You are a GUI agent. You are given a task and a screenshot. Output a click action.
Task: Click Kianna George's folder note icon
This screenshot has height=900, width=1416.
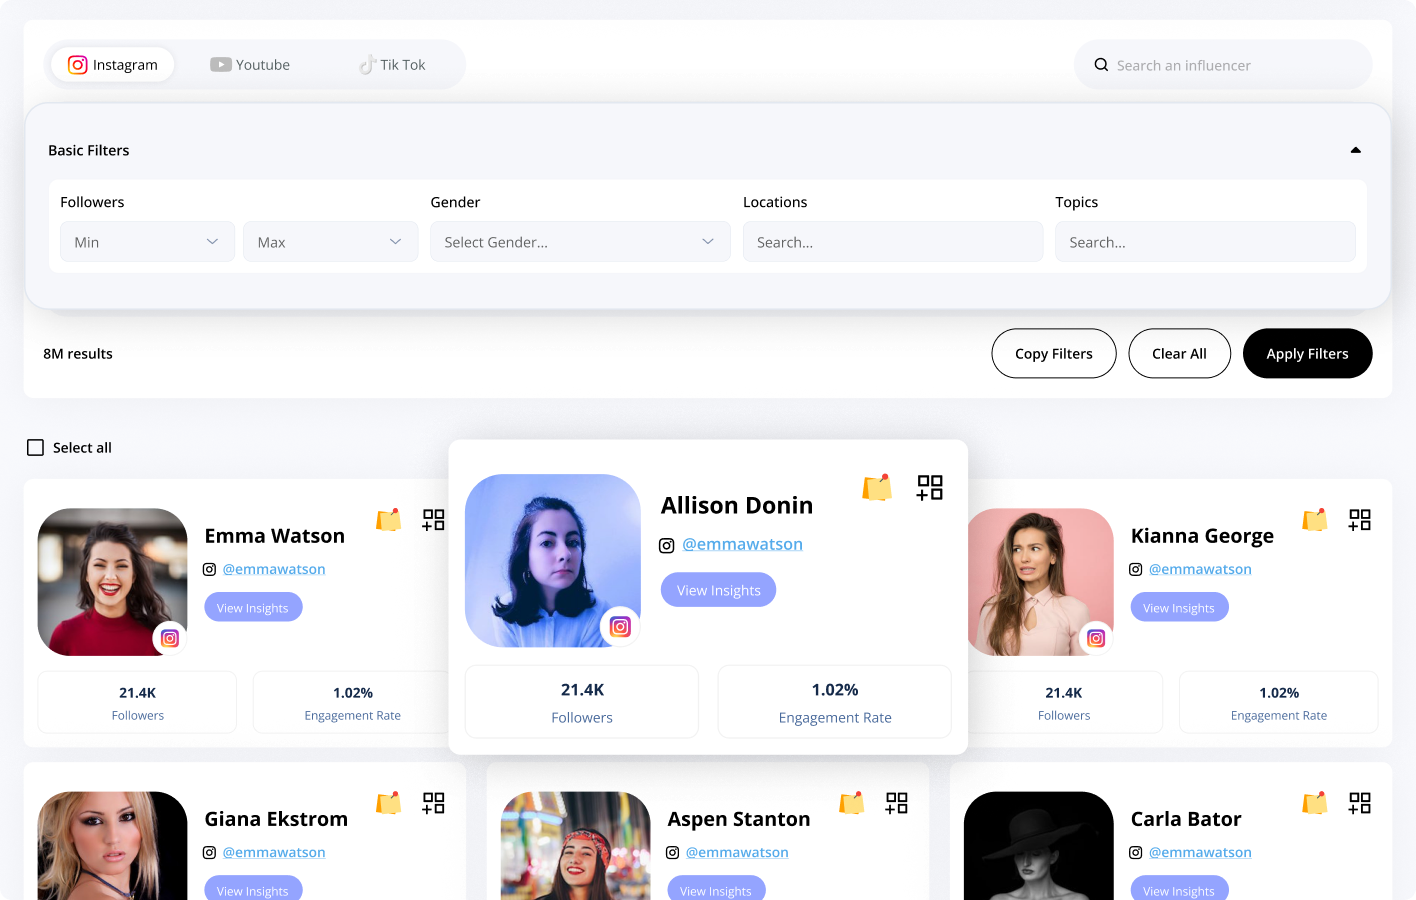(x=1315, y=520)
